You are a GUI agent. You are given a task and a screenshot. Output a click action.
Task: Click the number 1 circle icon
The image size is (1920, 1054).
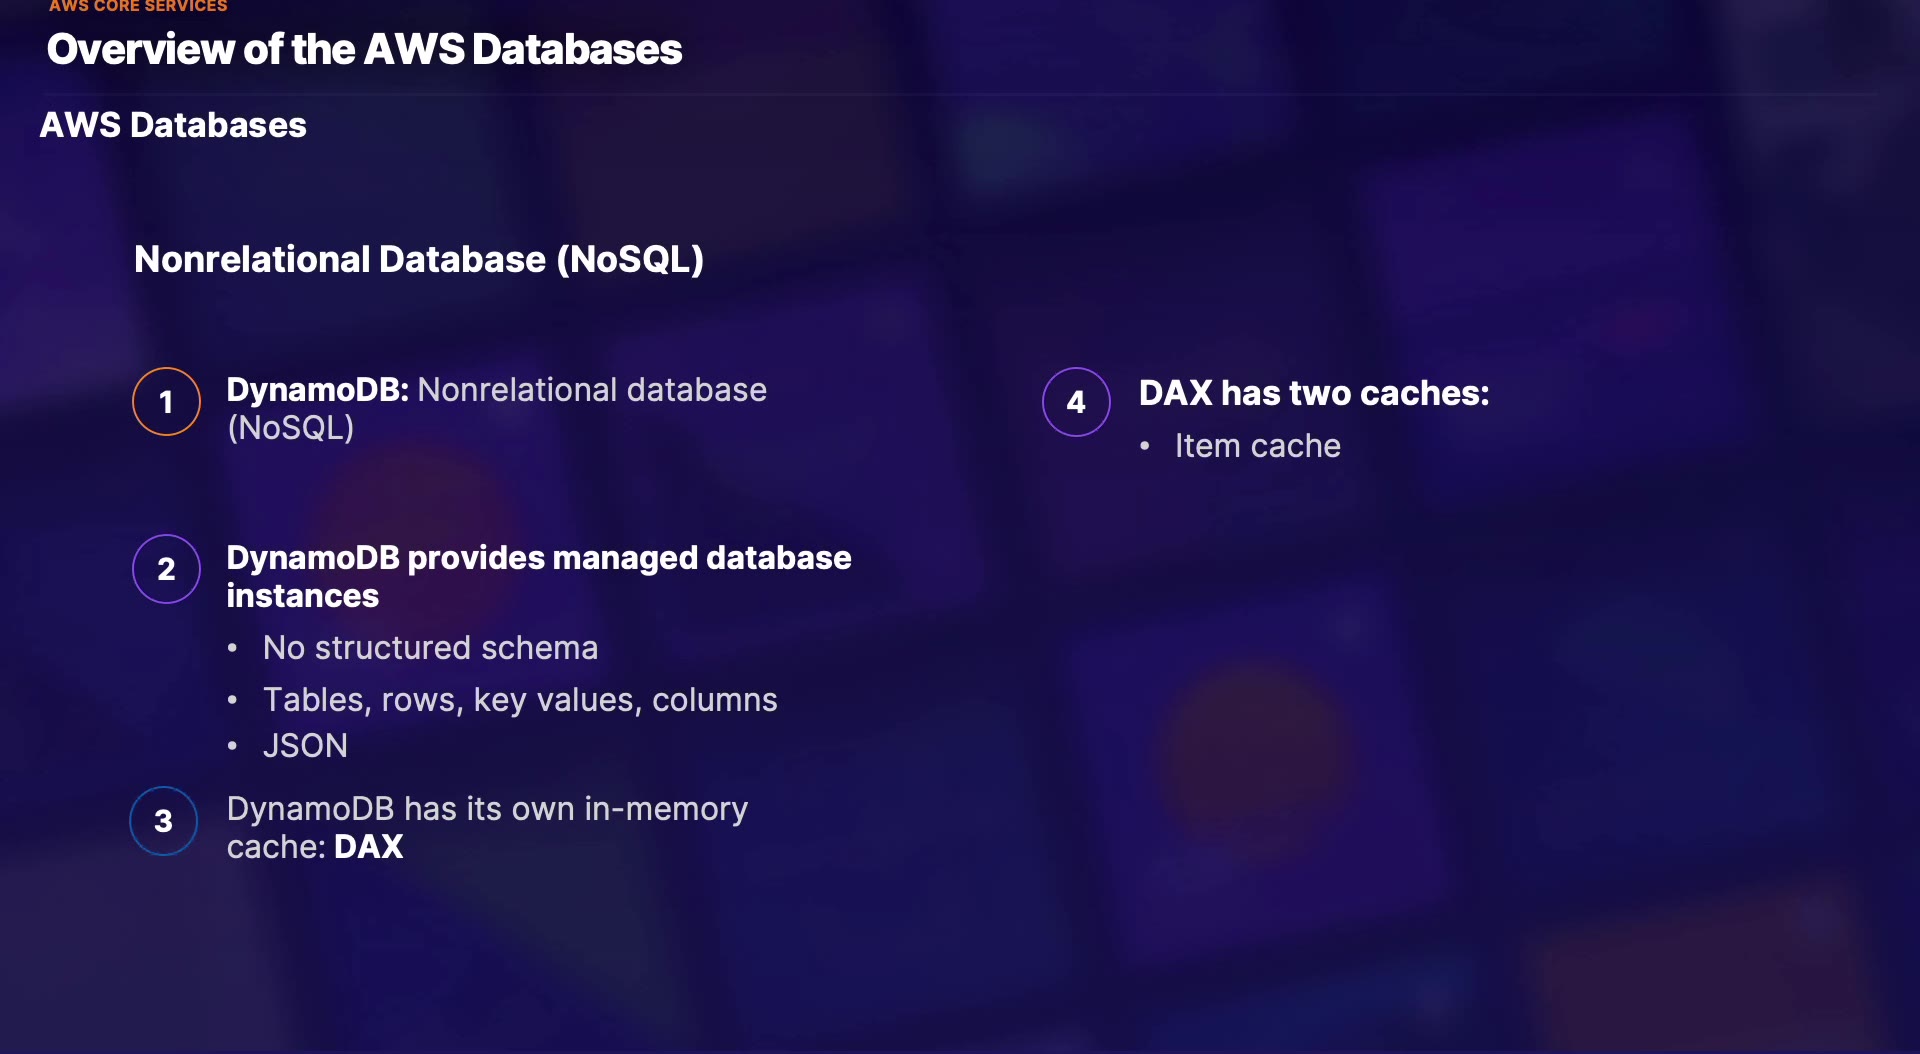pos(167,402)
